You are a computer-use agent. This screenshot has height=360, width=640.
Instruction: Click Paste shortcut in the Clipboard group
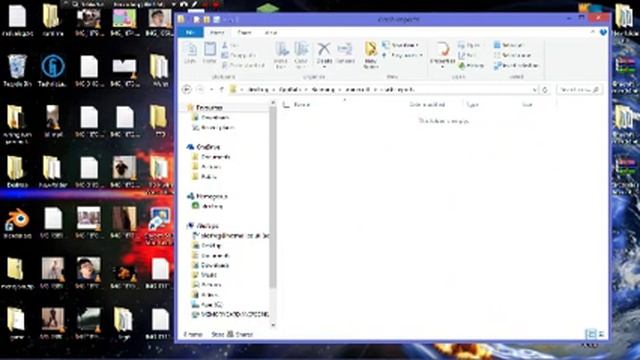point(244,65)
